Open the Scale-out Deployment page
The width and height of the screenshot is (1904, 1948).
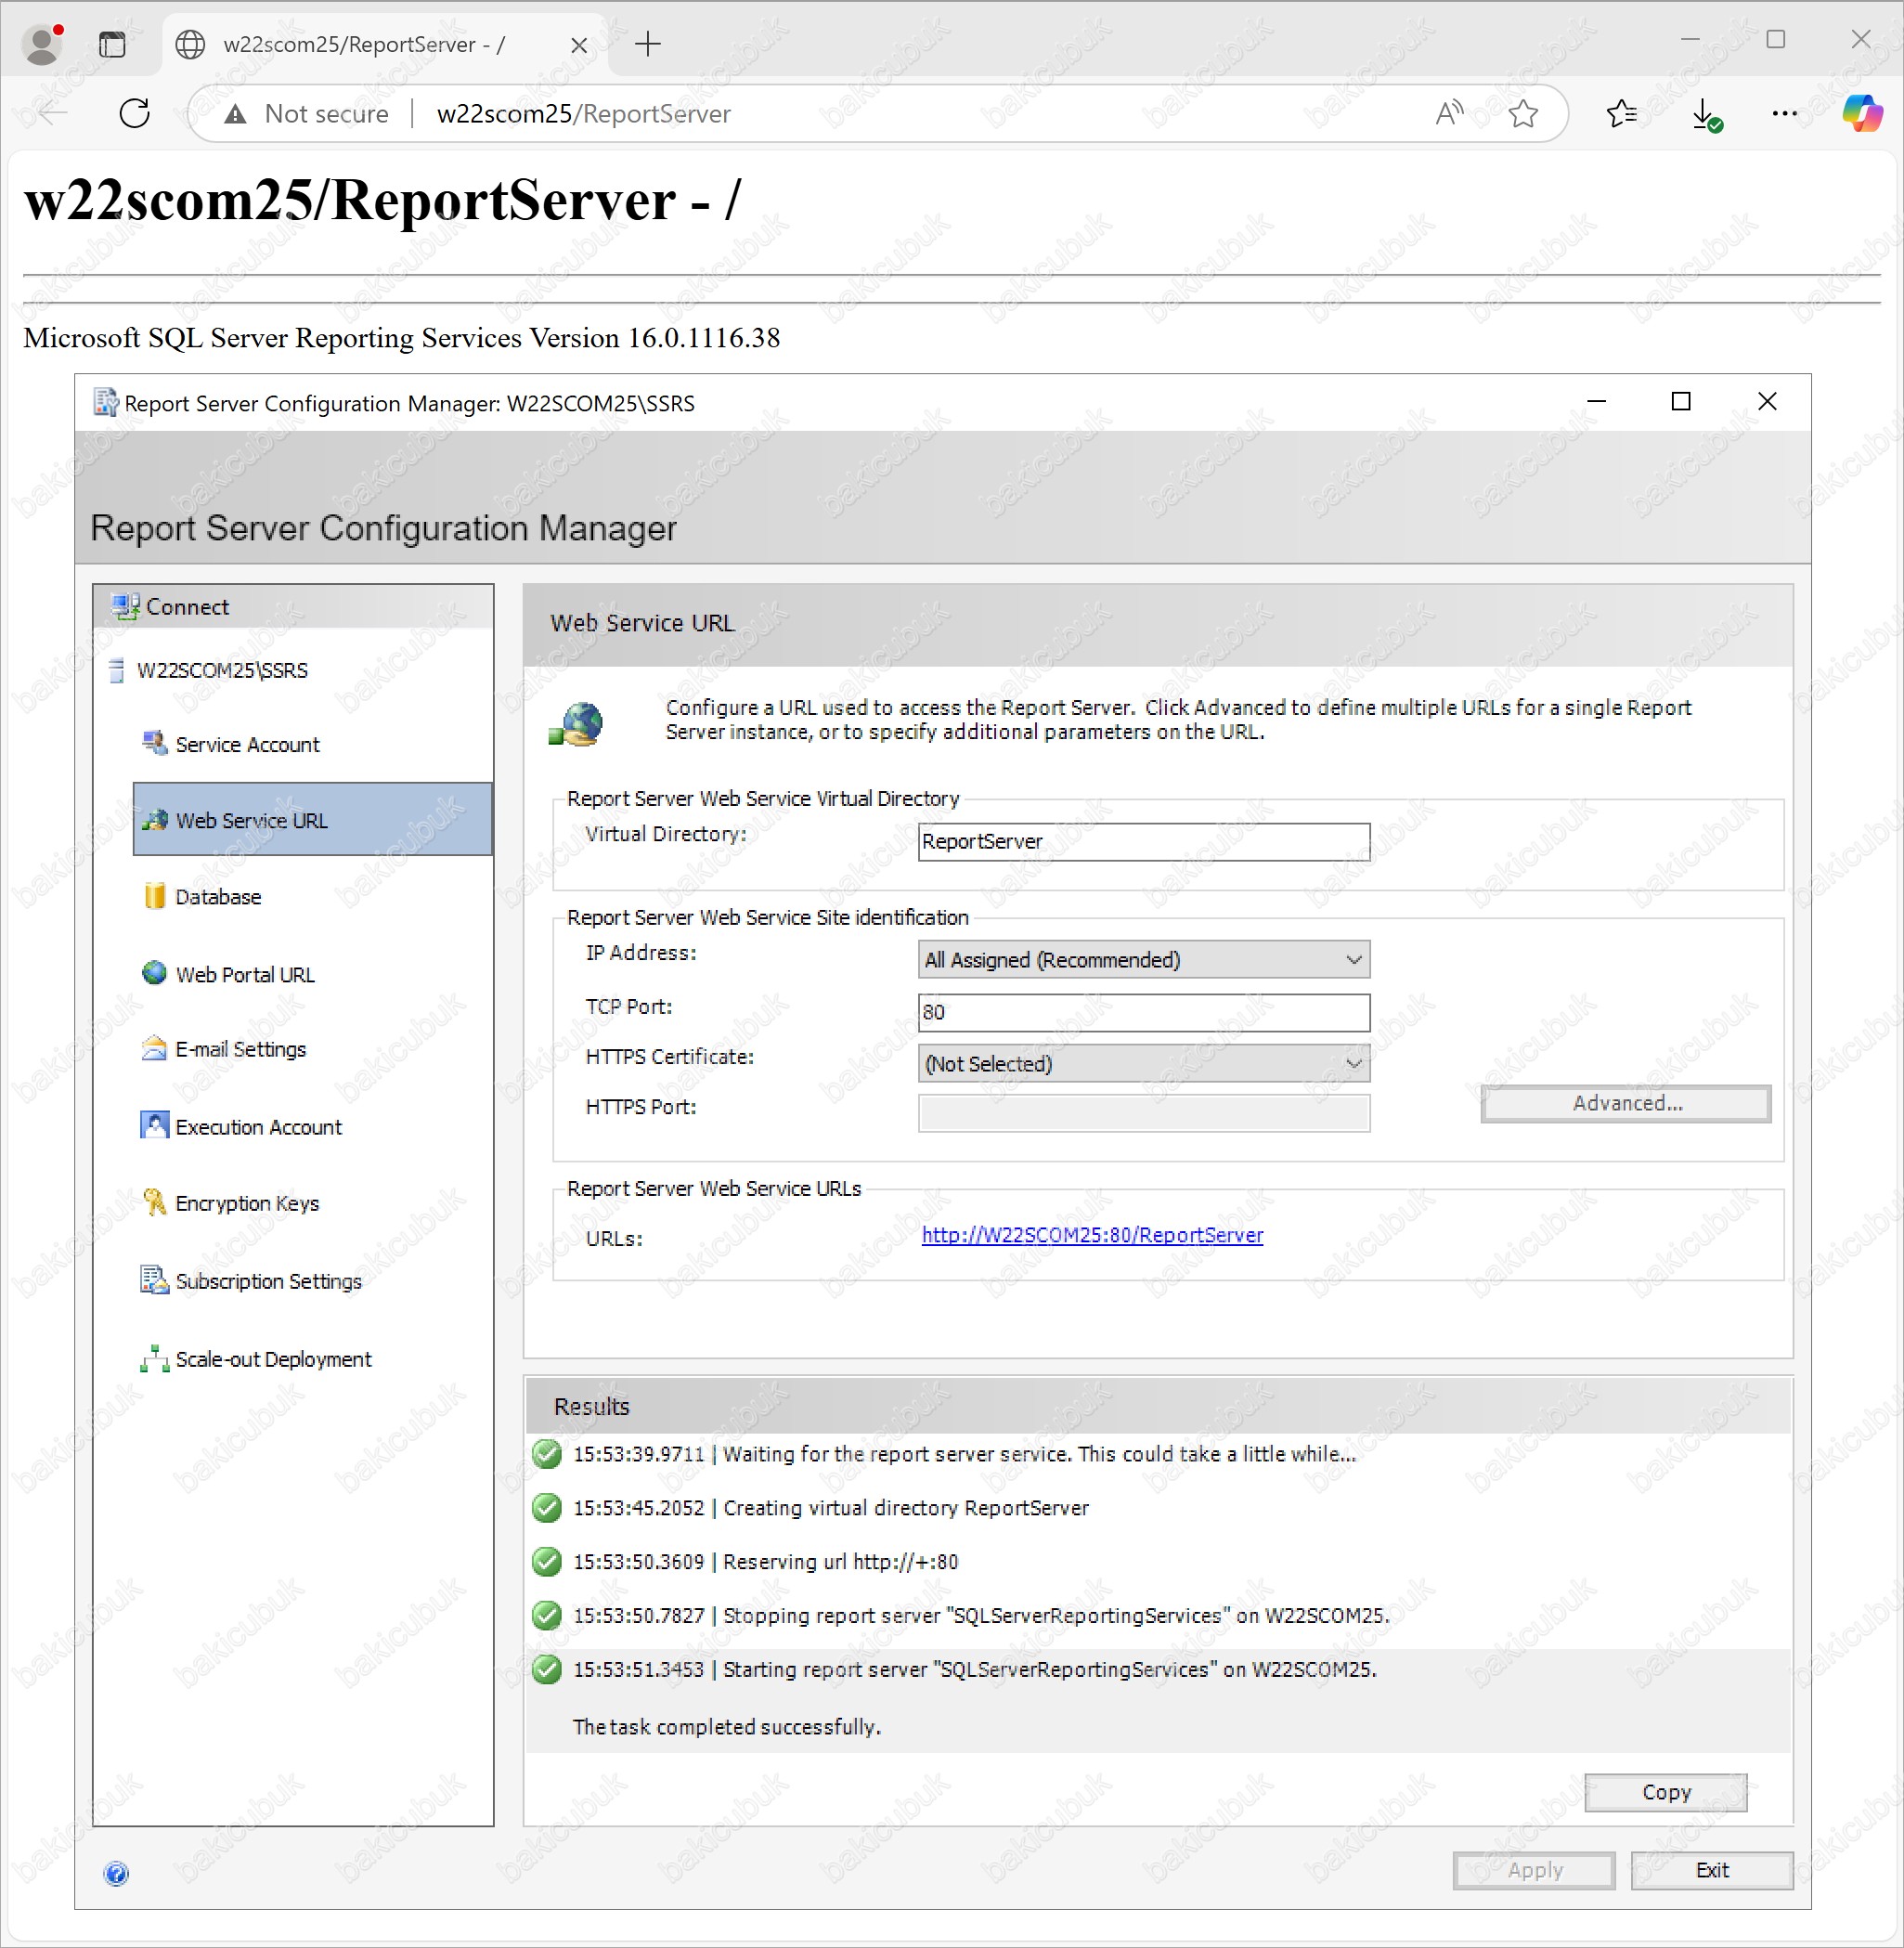pyautogui.click(x=273, y=1359)
